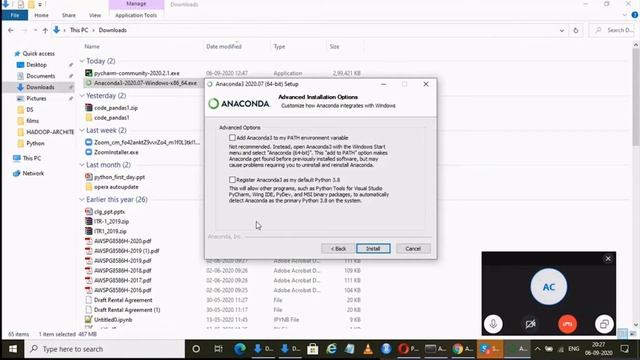640x360 pixels.
Task: Click the Install button in Anaconda setup
Action: (x=373, y=249)
